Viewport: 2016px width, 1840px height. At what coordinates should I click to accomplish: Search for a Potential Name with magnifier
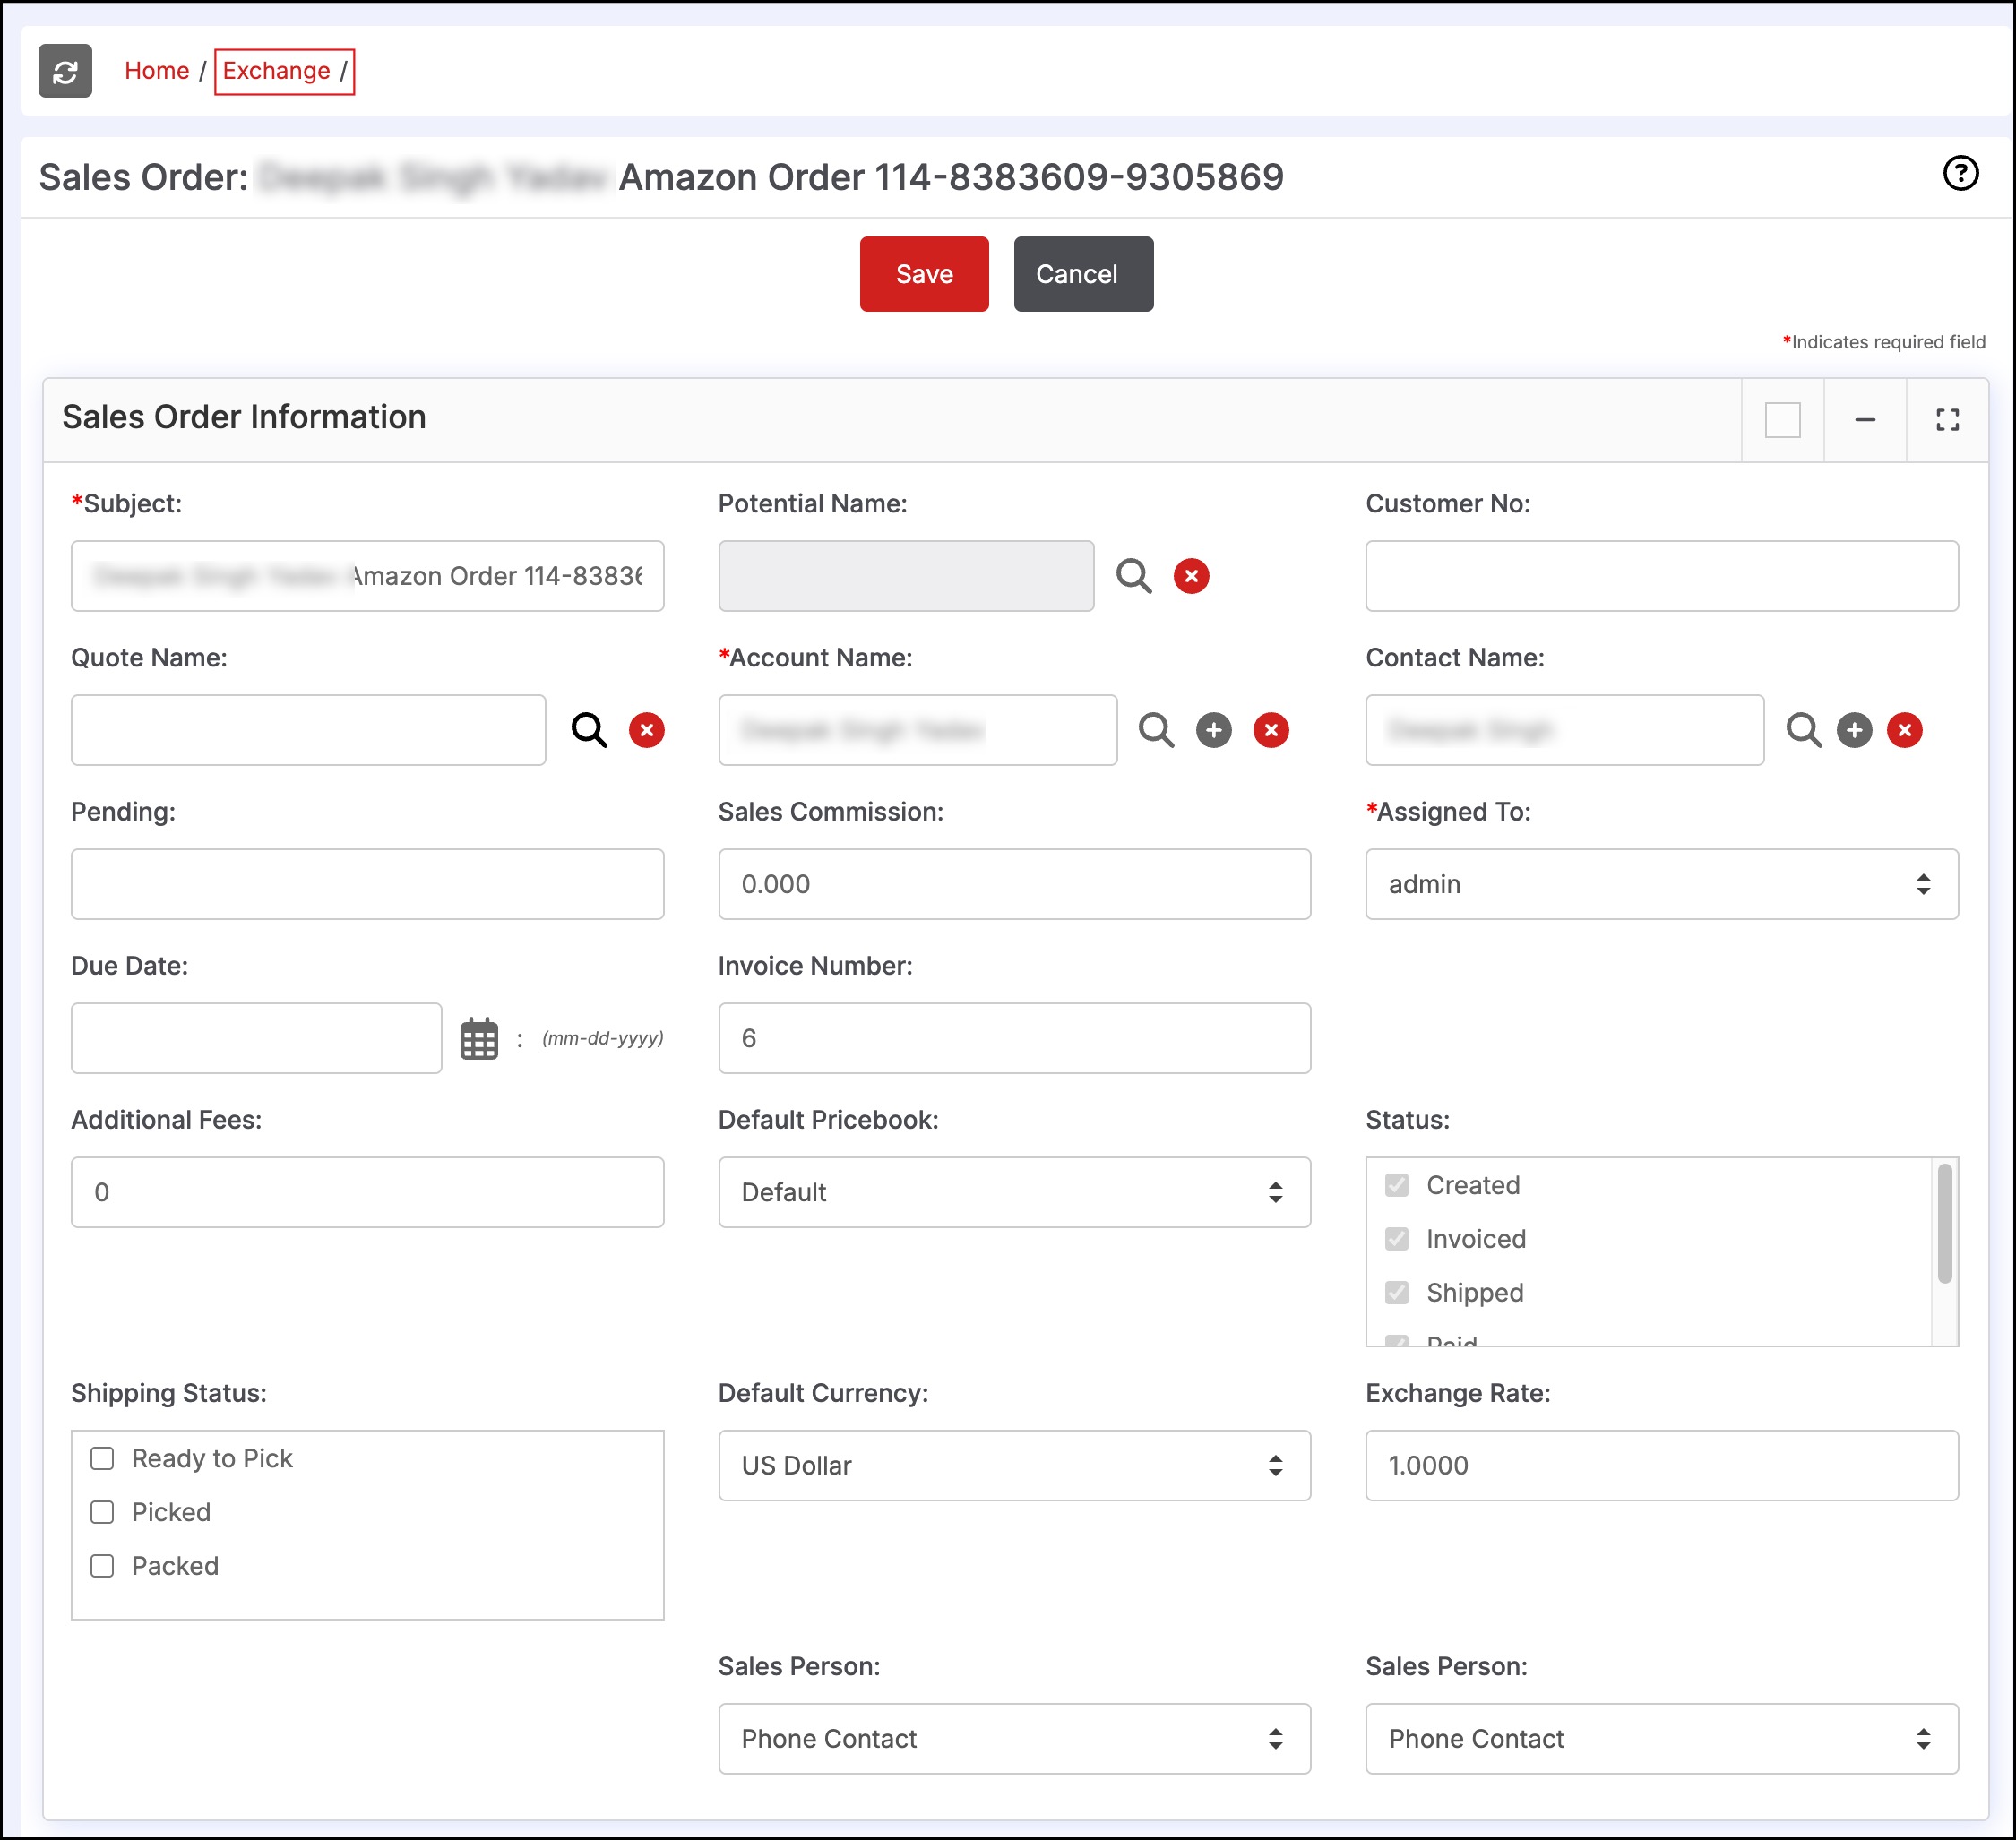tap(1134, 576)
